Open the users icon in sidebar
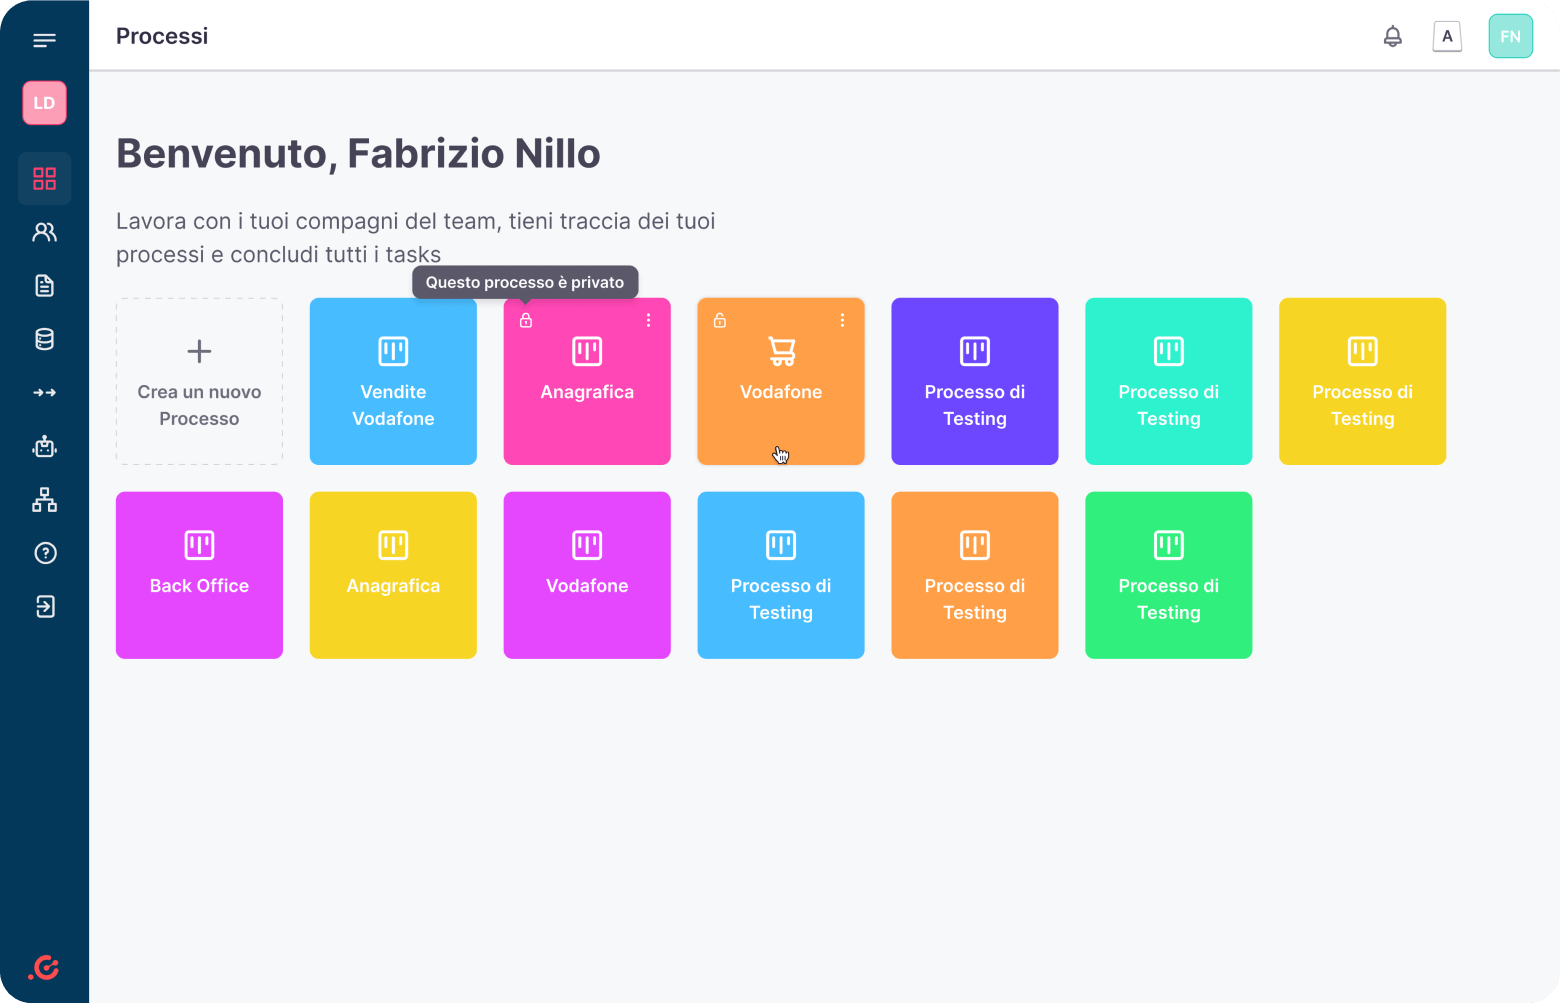Screen dimensions: 1560x1003 44,232
